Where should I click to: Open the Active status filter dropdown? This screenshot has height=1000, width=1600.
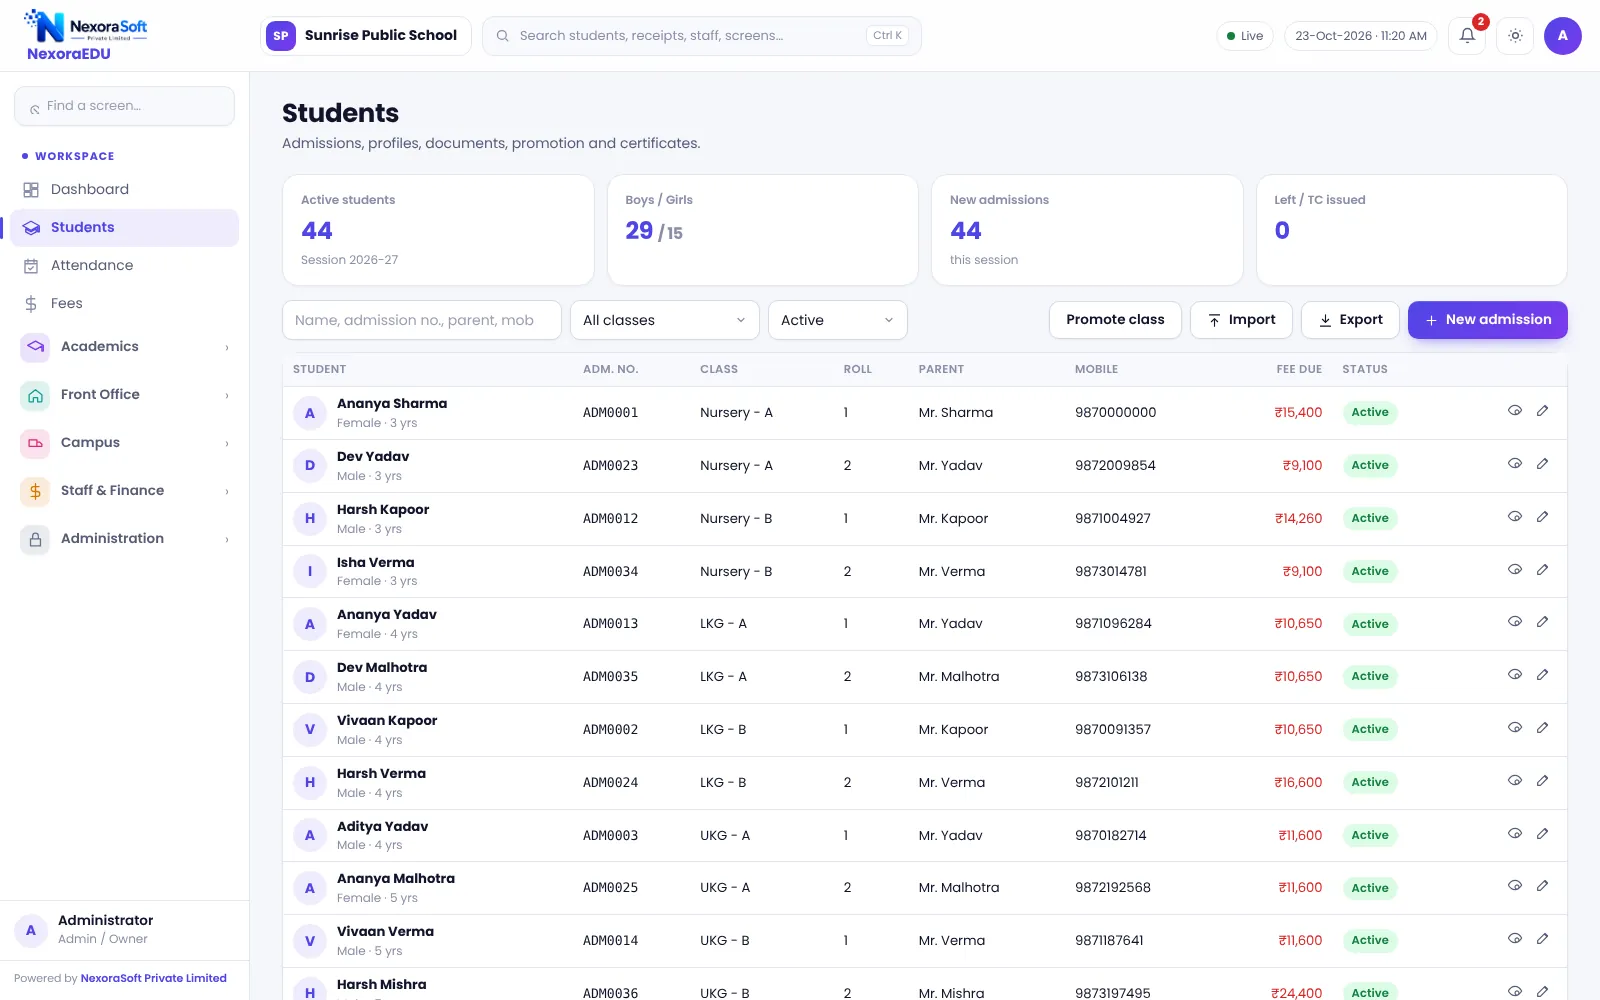(838, 320)
